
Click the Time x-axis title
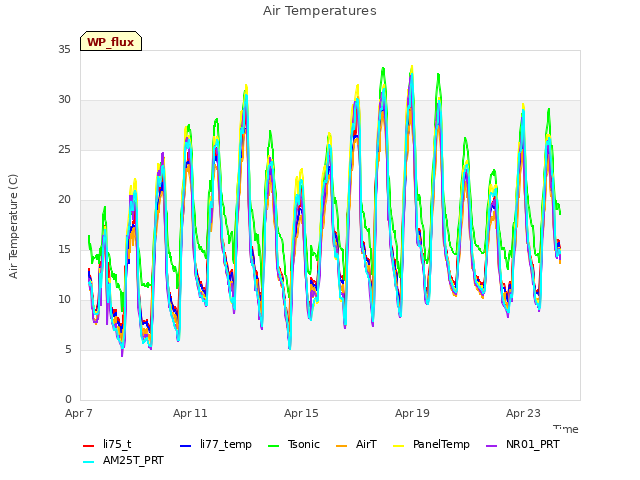click(x=566, y=429)
